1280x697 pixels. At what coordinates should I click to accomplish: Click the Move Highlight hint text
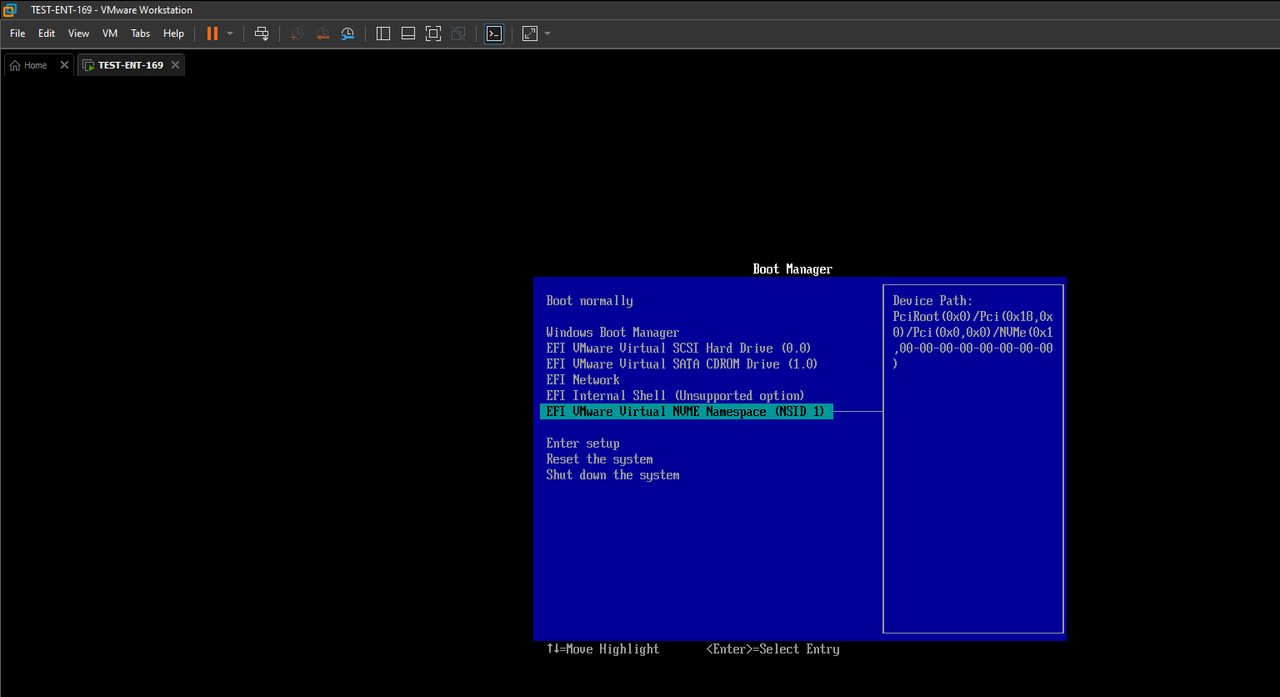(603, 649)
